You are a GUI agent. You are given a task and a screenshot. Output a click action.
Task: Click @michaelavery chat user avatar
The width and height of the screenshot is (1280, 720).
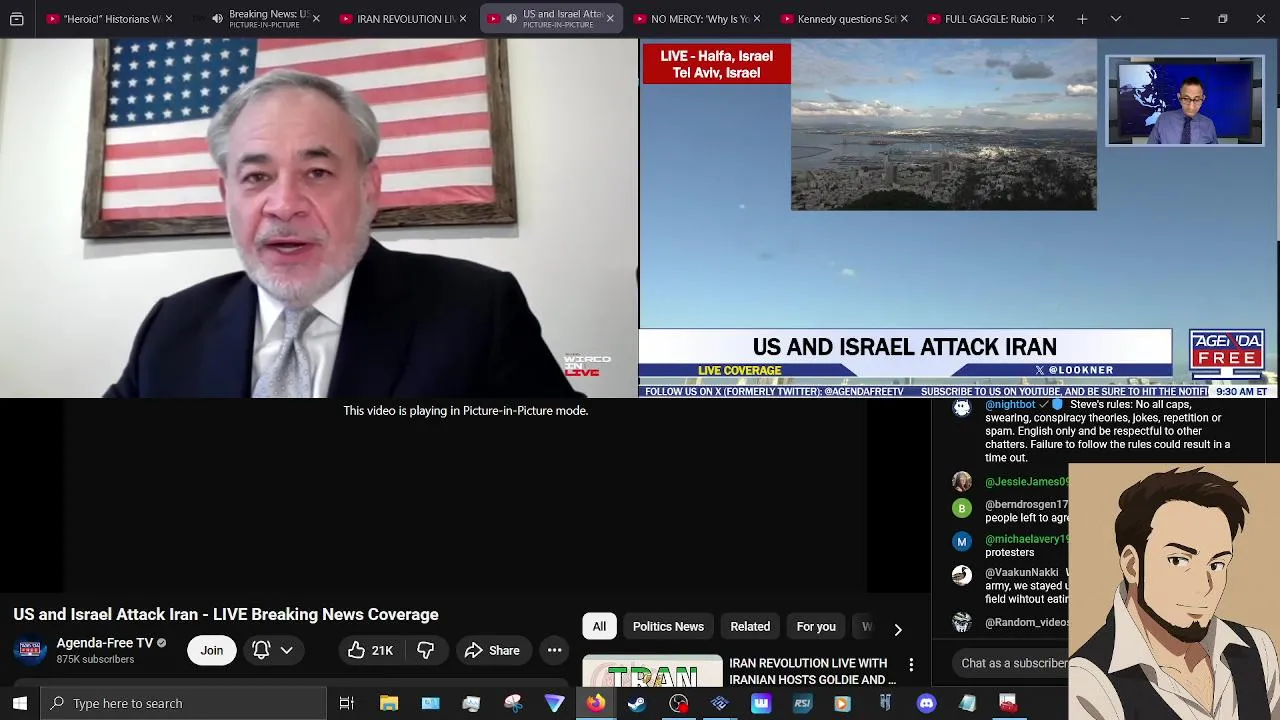click(962, 541)
